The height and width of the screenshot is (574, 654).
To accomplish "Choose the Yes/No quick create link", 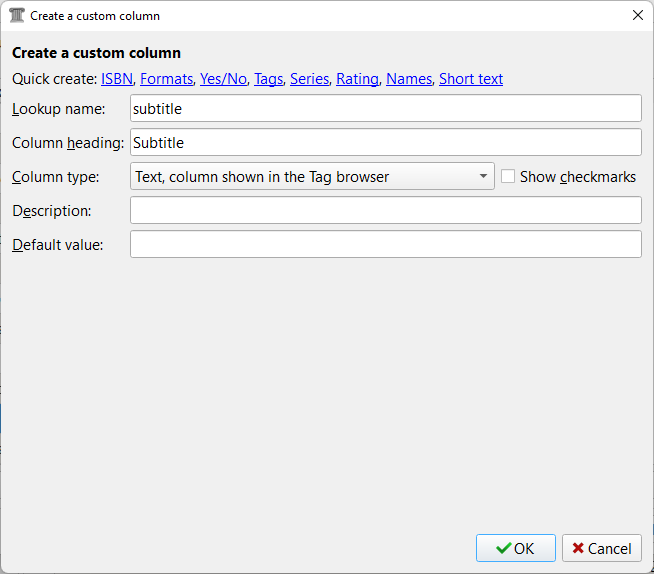I will pos(223,79).
